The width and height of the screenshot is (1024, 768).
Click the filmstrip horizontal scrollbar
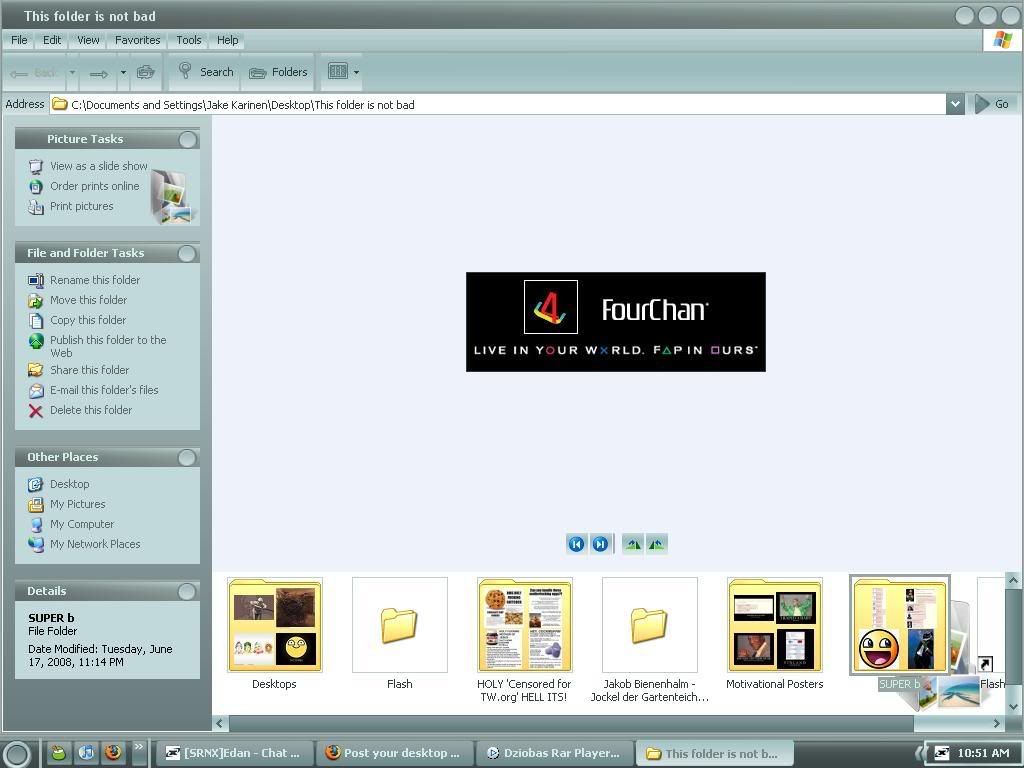click(571, 723)
